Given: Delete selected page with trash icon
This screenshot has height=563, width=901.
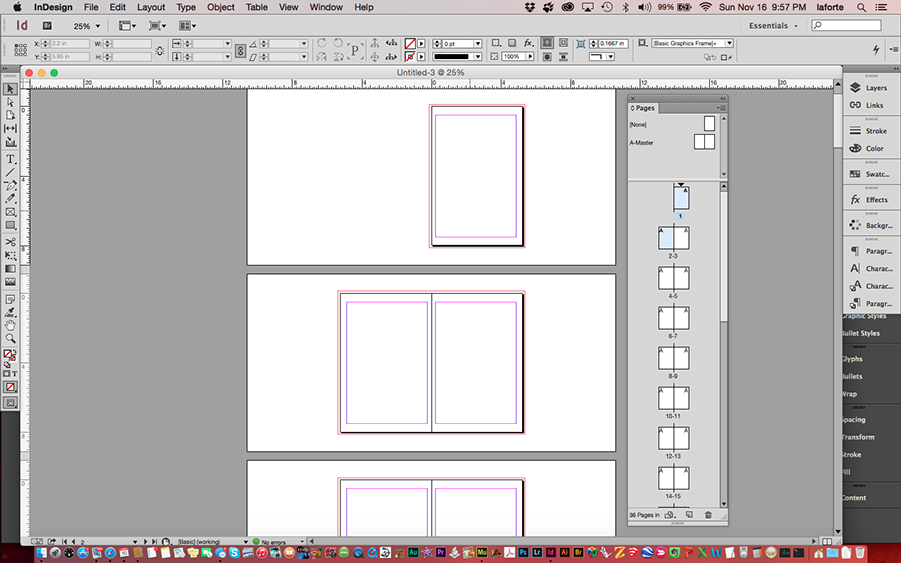Looking at the screenshot, I should [x=709, y=515].
